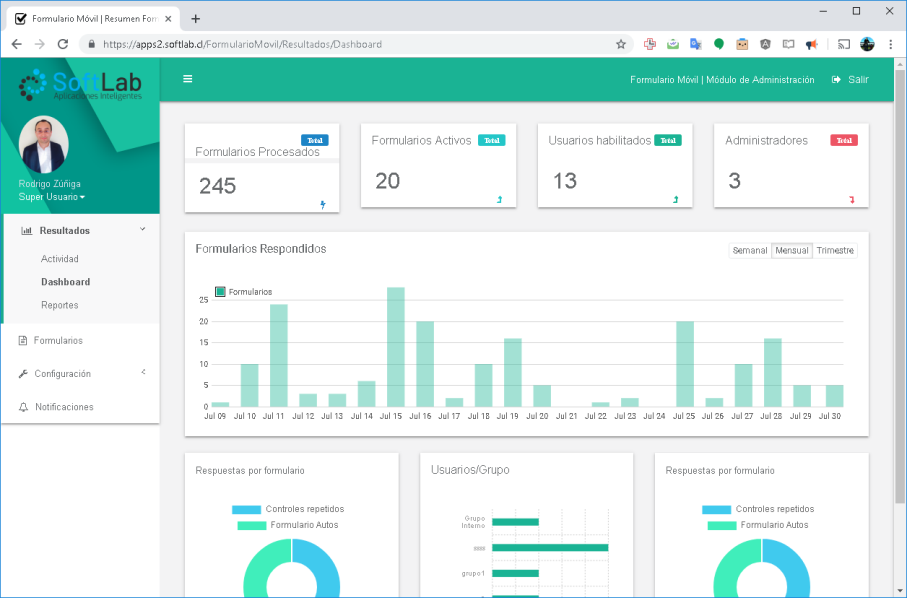Open the Chrome three-dot menu
Screen dimensions: 907x598
890,44
